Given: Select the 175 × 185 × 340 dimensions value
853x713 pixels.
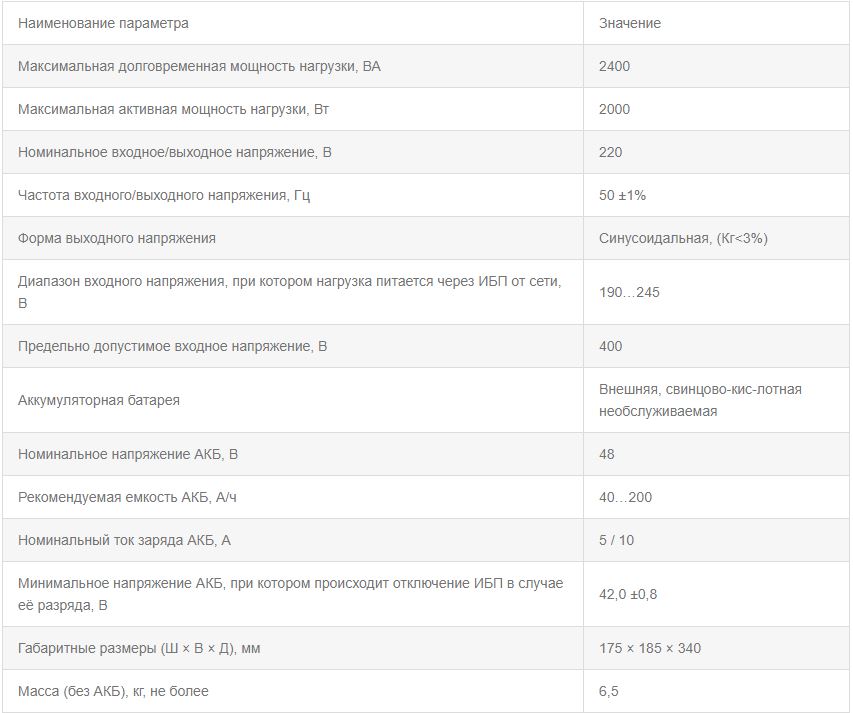Looking at the screenshot, I should (x=650, y=648).
